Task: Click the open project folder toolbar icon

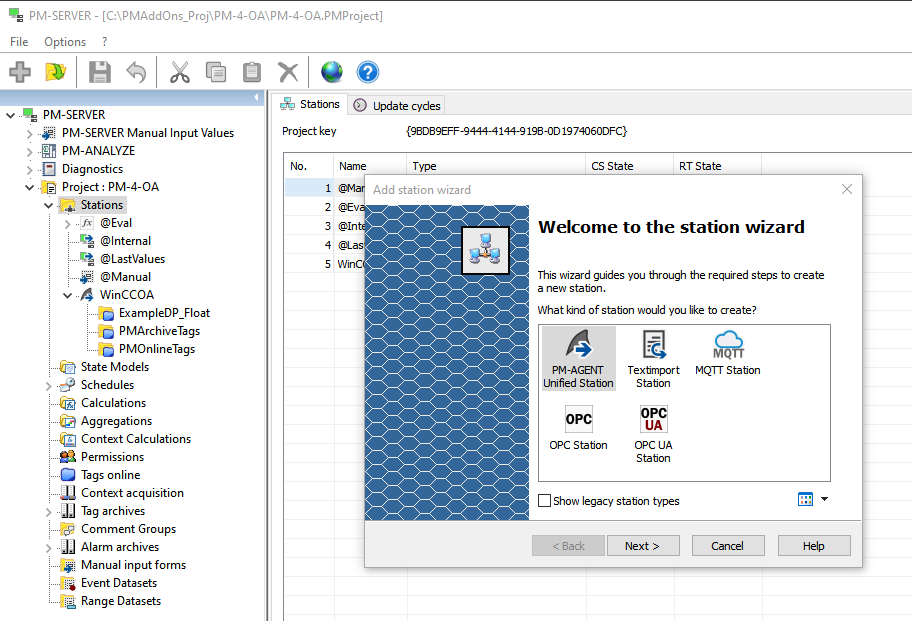Action: coord(56,72)
